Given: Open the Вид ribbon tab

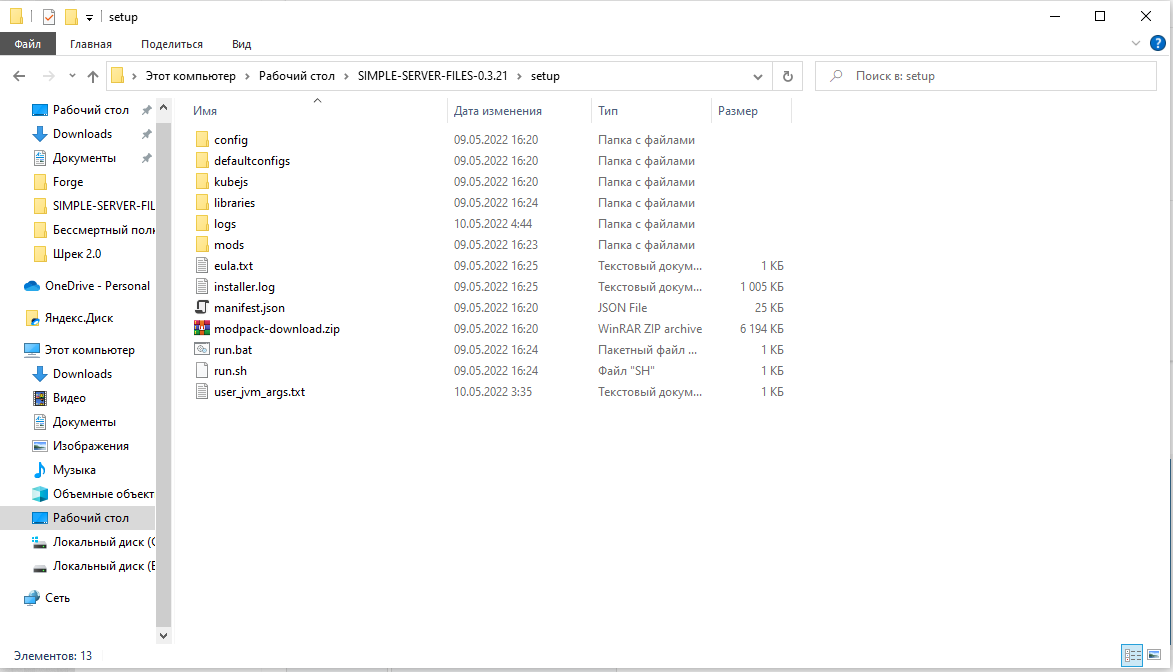Looking at the screenshot, I should tap(241, 44).
